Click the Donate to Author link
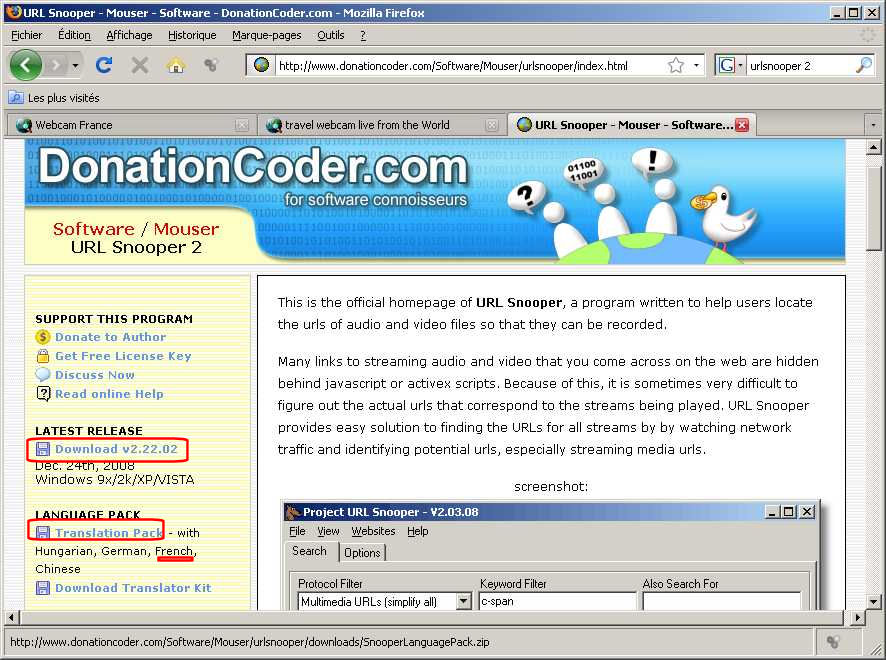This screenshot has height=660, width=886. pyautogui.click(x=111, y=337)
